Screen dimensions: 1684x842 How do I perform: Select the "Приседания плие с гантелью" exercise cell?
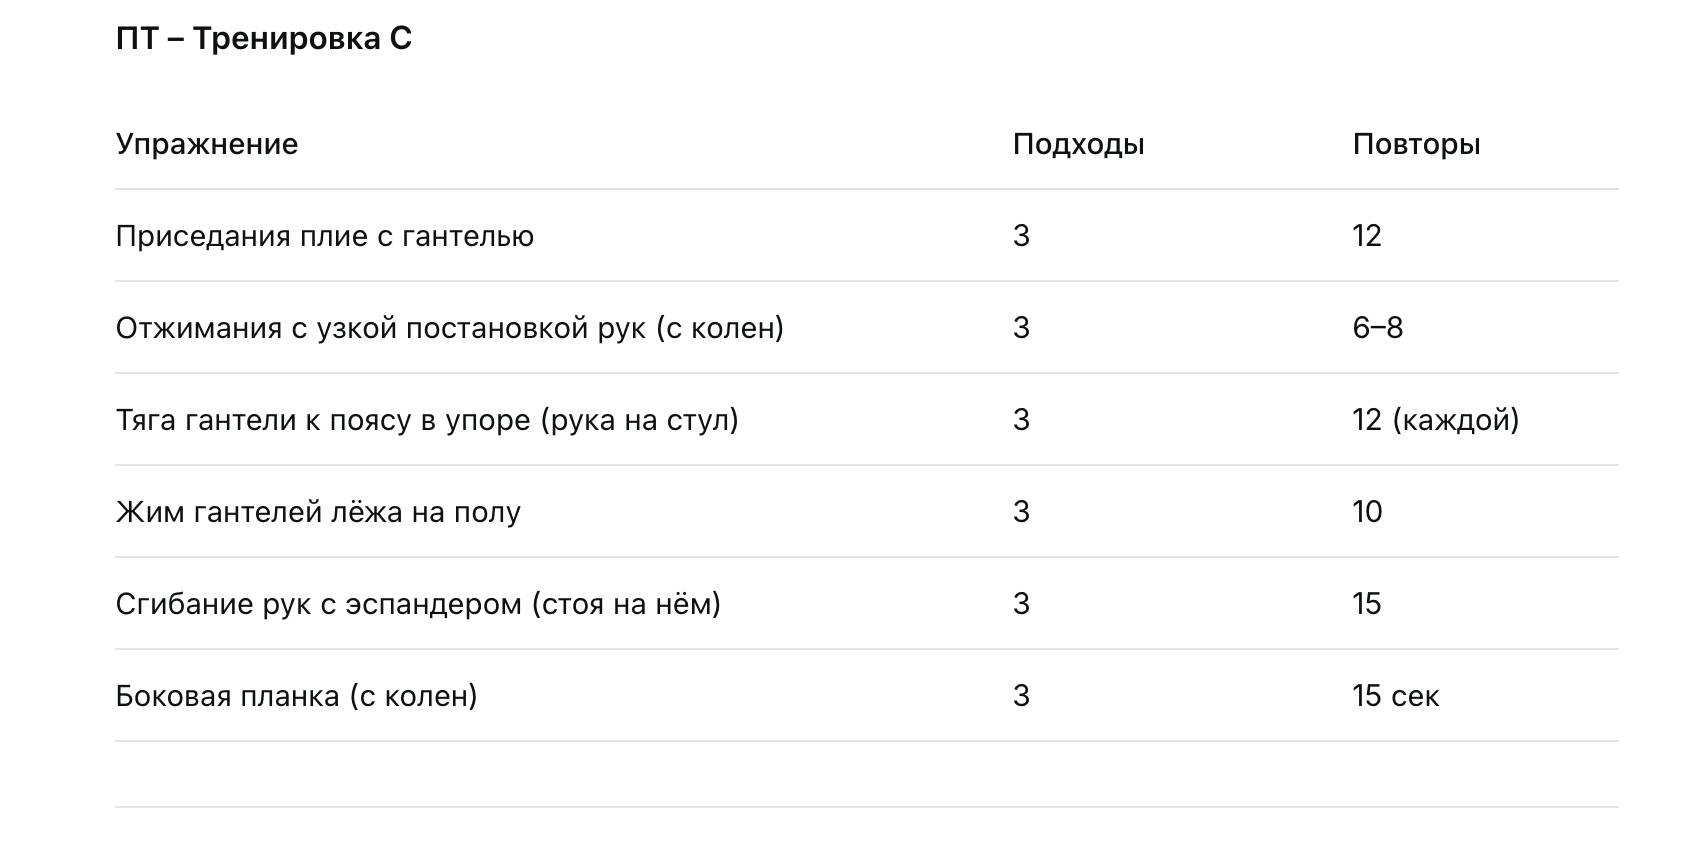tap(325, 236)
